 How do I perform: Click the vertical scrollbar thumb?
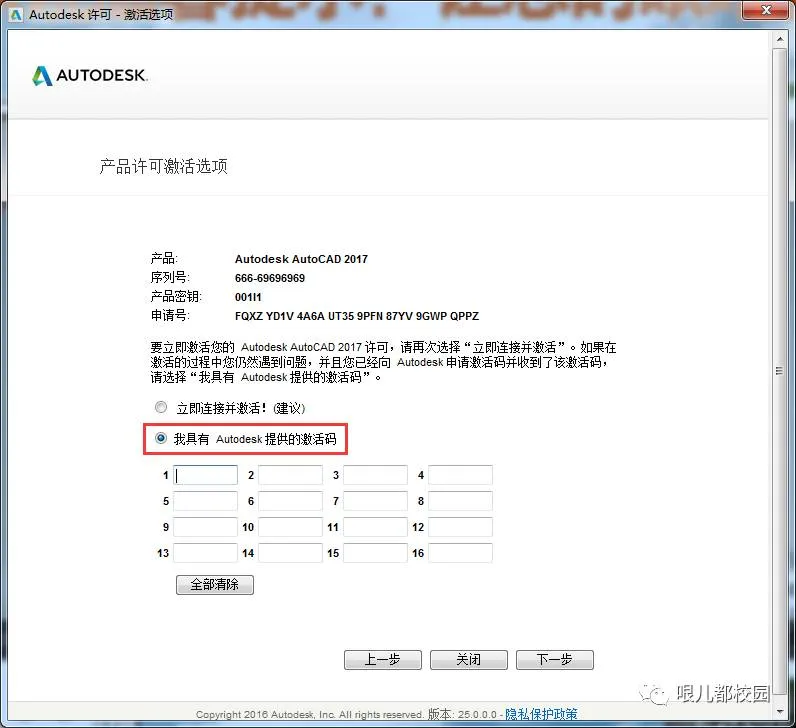(x=780, y=371)
